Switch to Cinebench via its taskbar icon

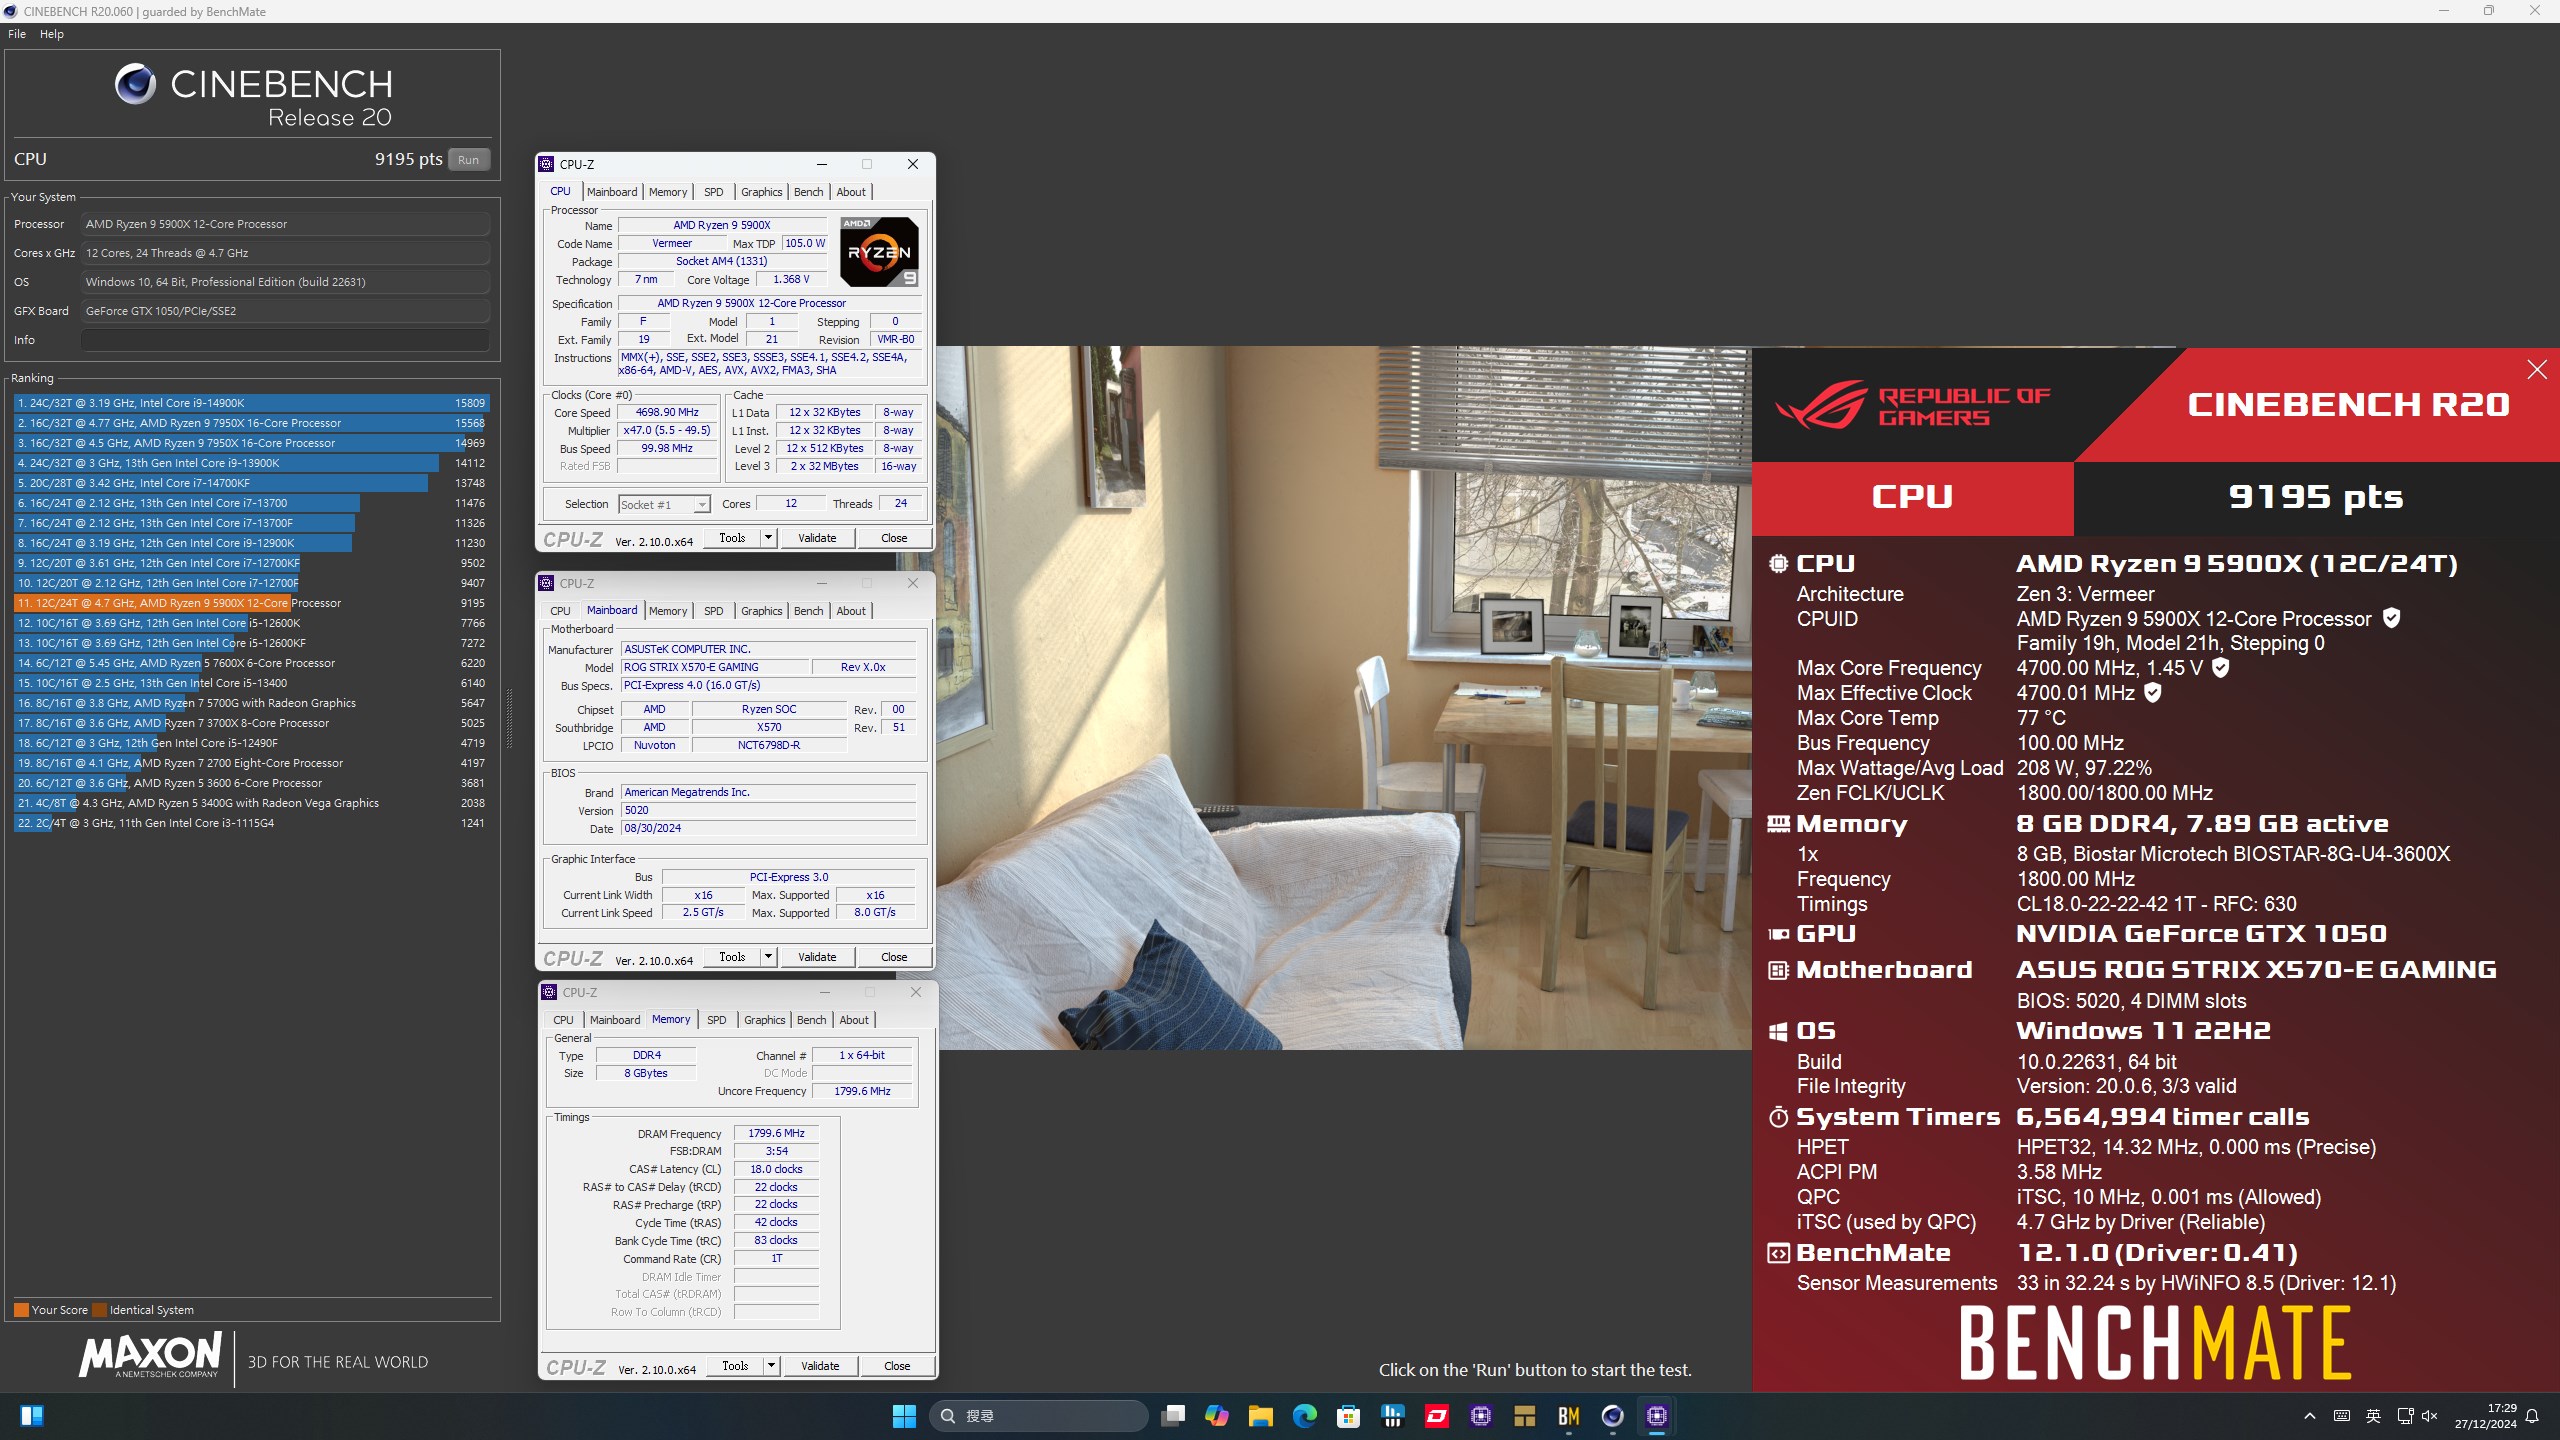pyautogui.click(x=1612, y=1416)
